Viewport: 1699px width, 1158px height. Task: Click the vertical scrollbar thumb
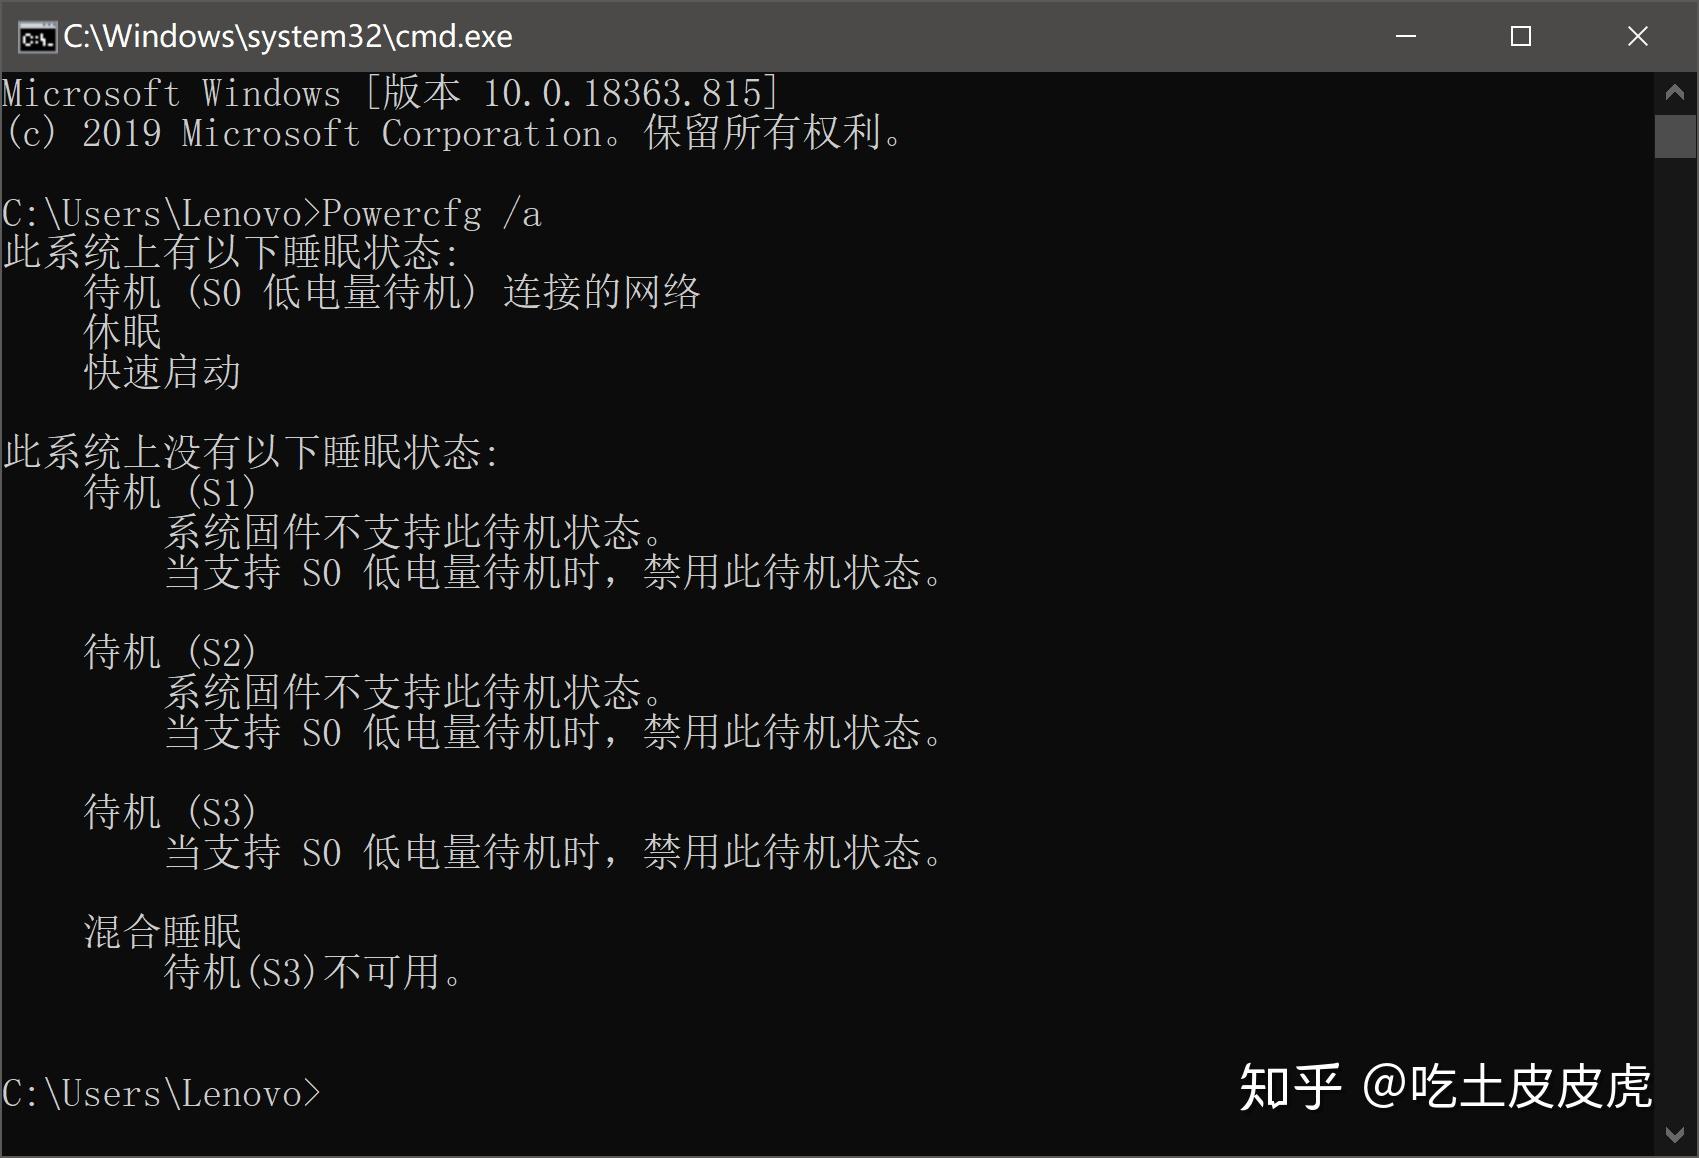pyautogui.click(x=1675, y=136)
